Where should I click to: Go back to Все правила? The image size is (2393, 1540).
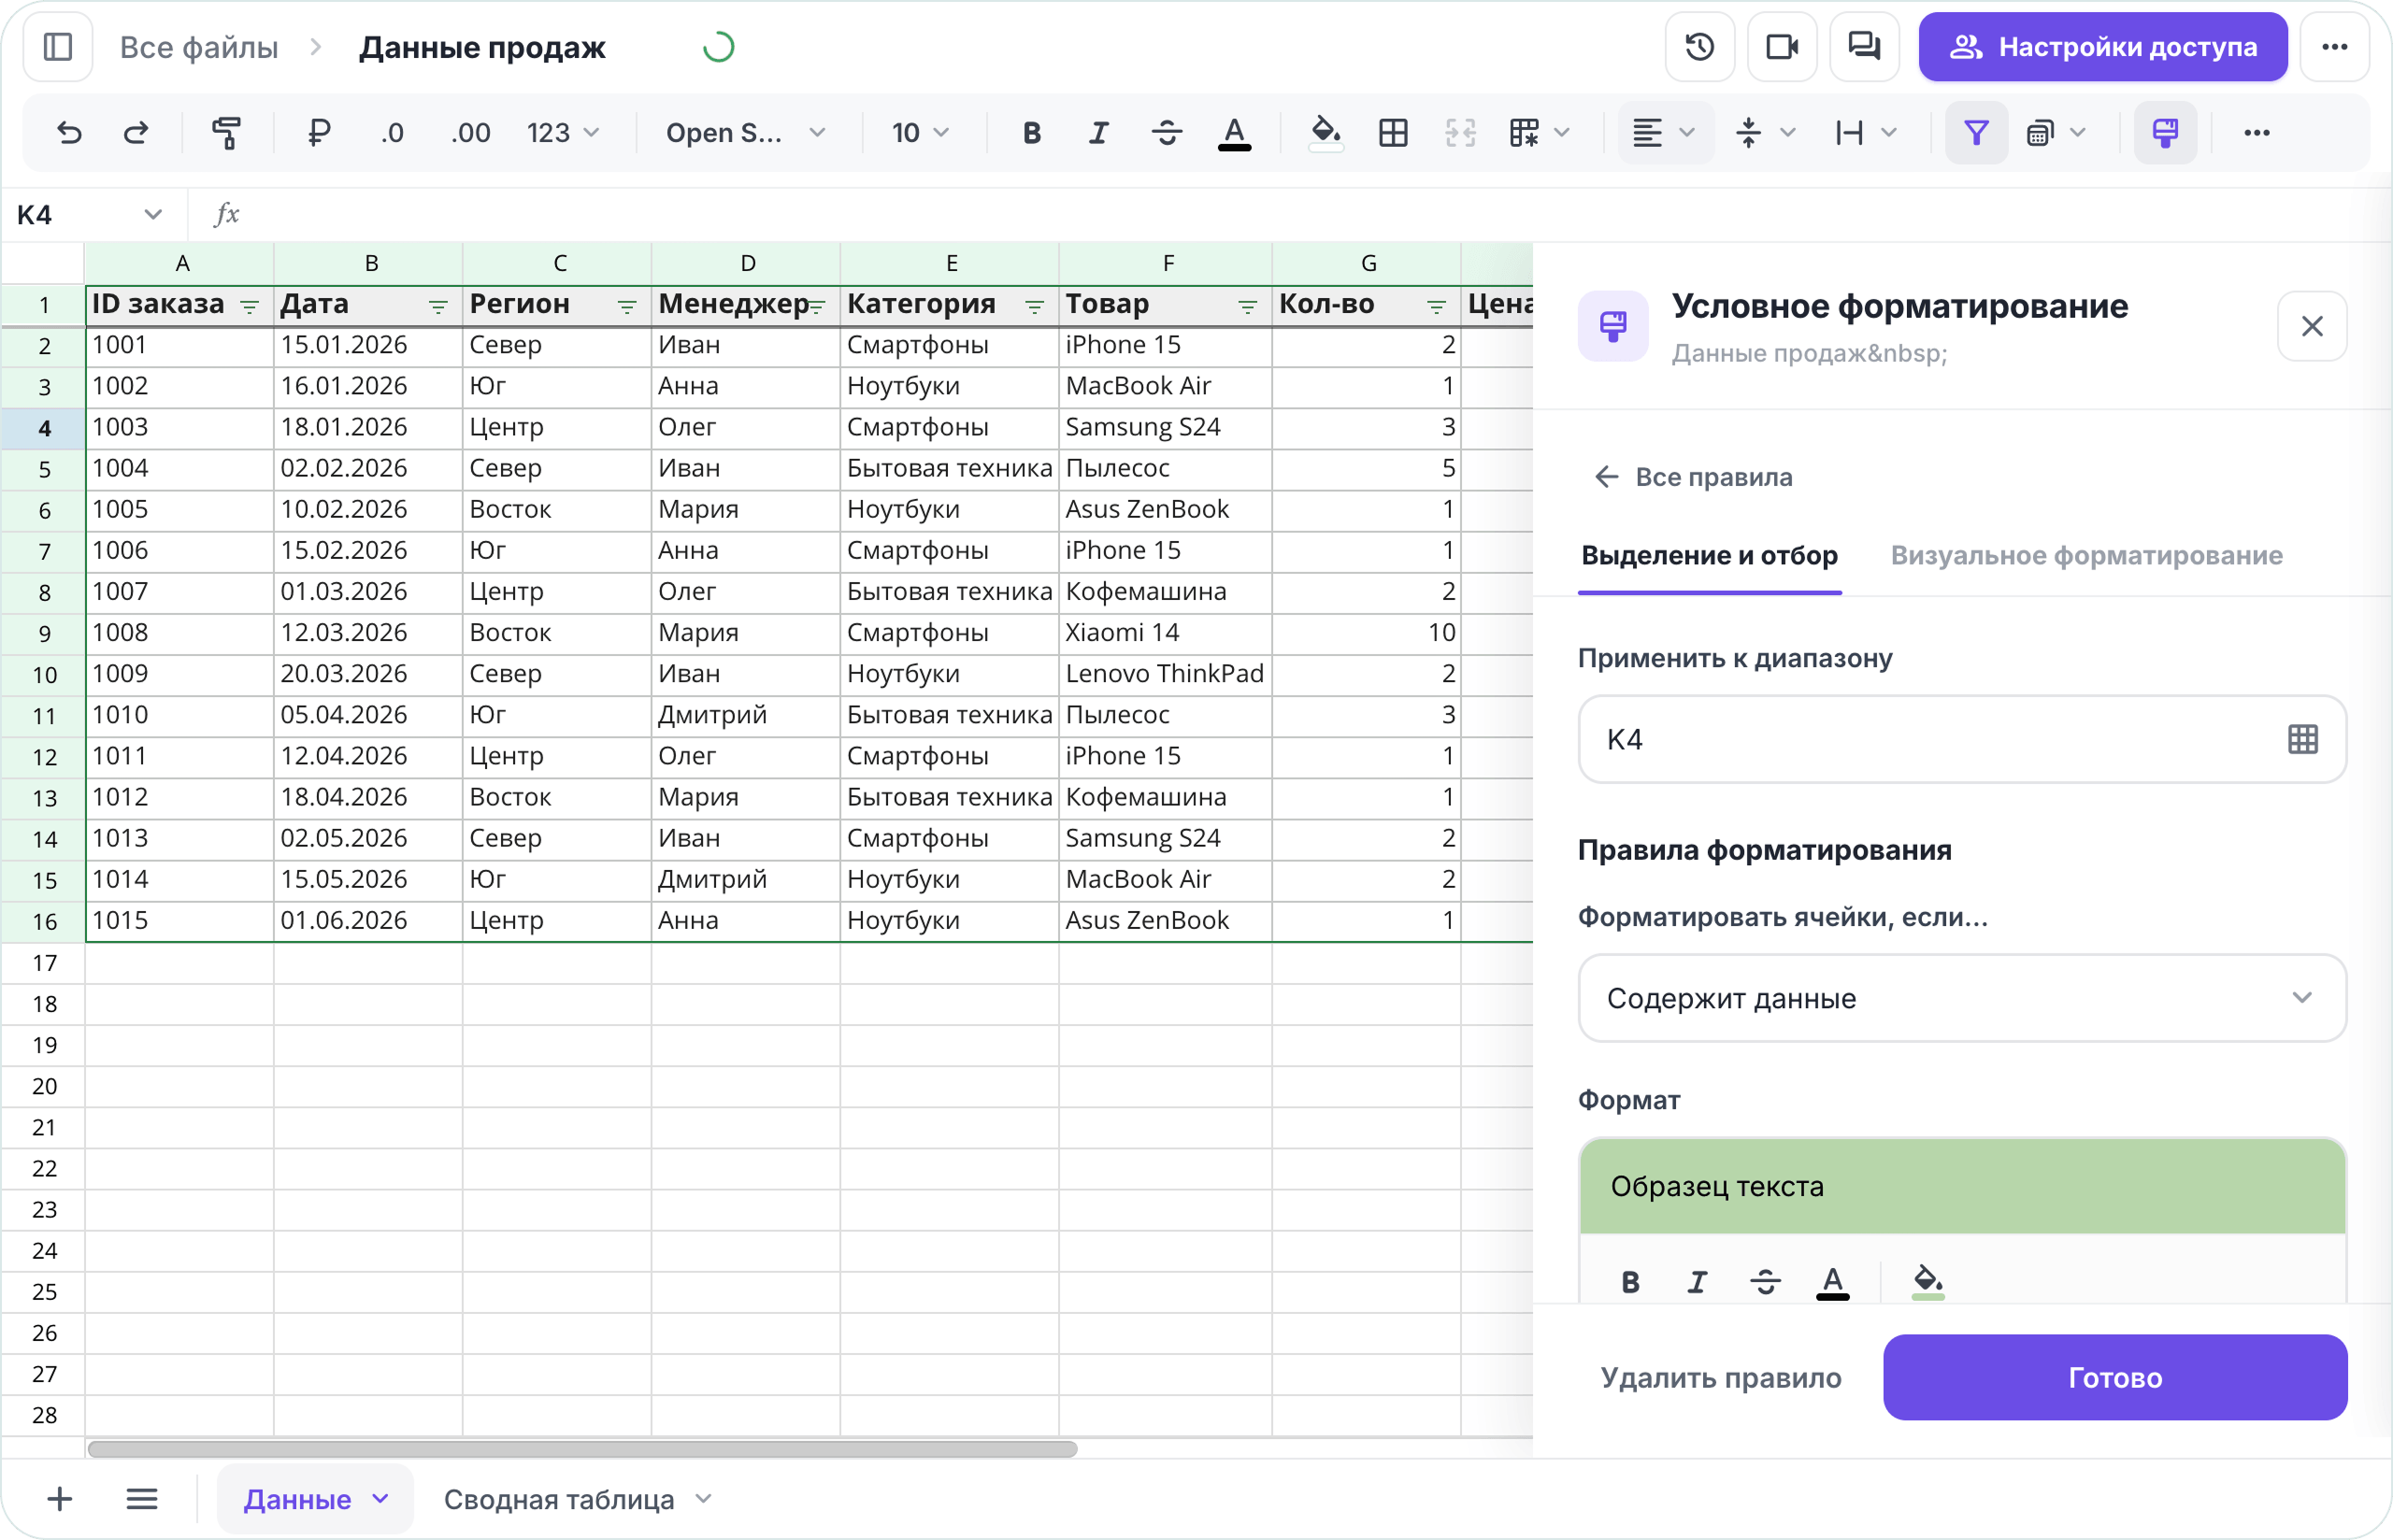click(x=1692, y=477)
